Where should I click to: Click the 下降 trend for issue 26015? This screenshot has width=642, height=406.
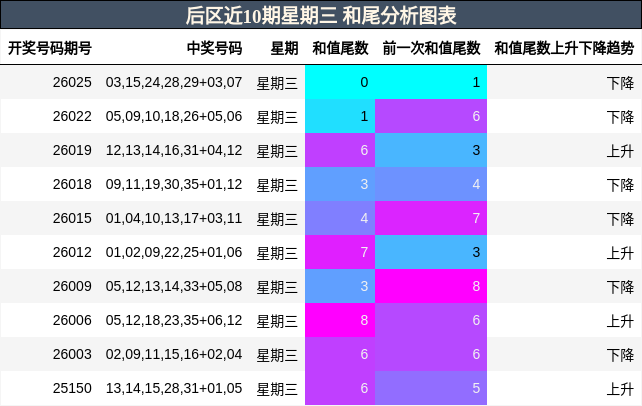(620, 219)
